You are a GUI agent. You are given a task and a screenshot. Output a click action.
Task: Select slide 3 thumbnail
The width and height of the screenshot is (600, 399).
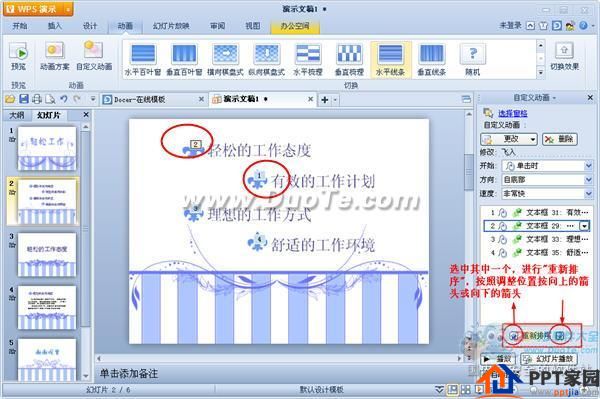click(x=47, y=255)
